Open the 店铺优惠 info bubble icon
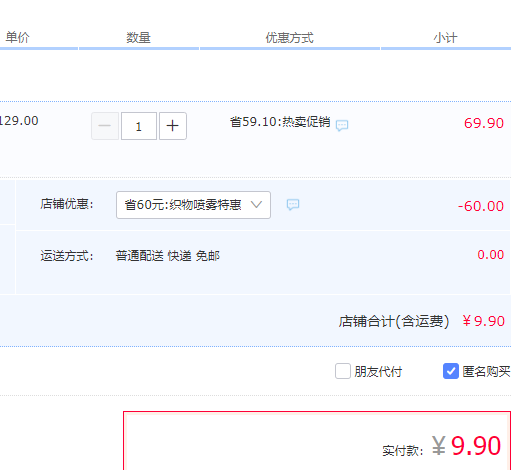 pos(293,204)
